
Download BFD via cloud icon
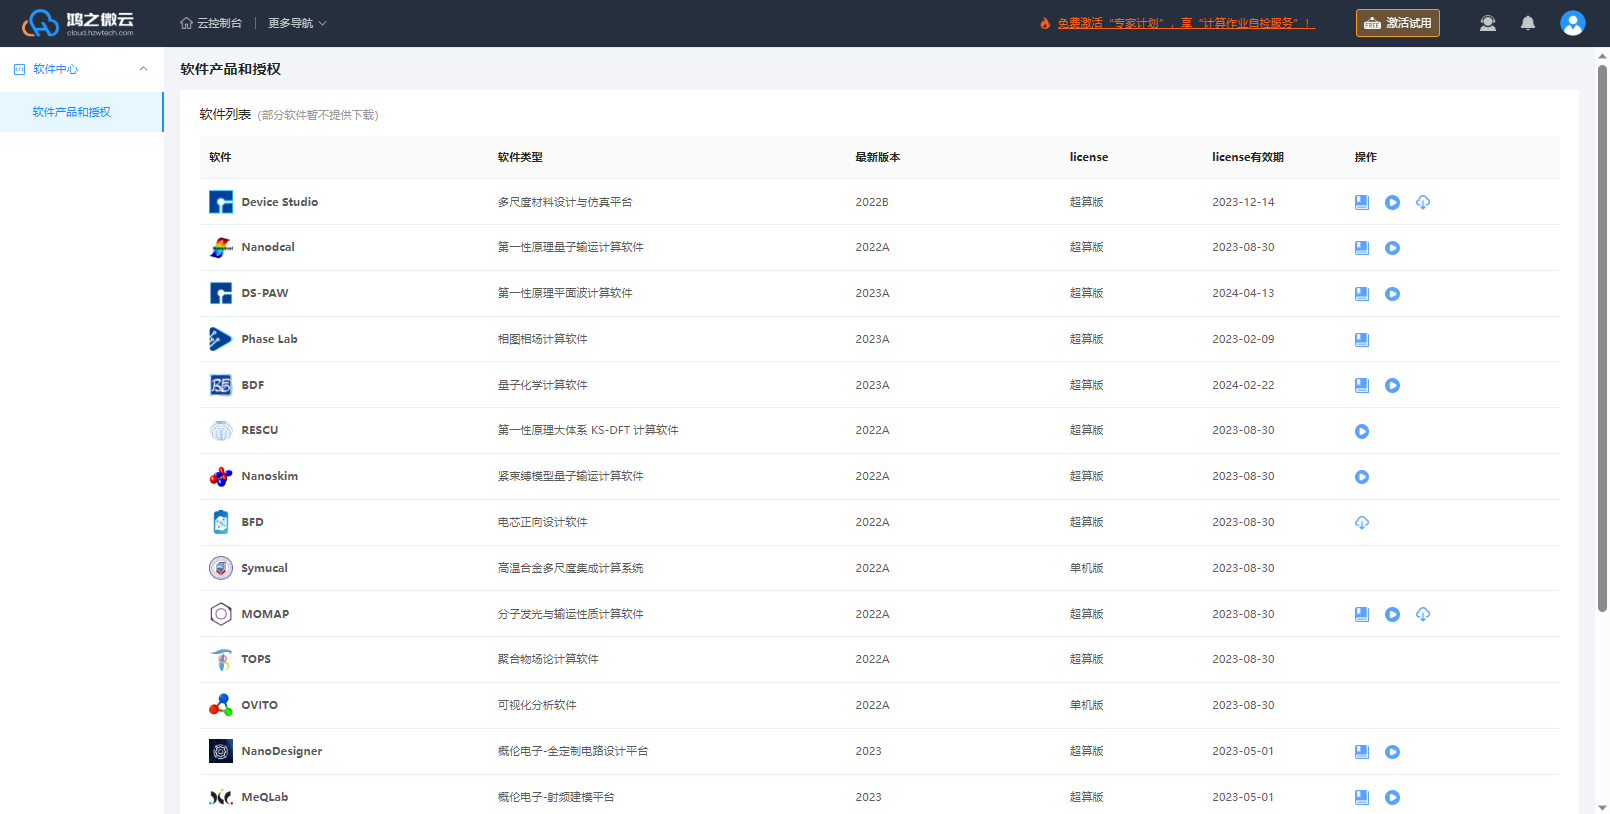pos(1361,523)
